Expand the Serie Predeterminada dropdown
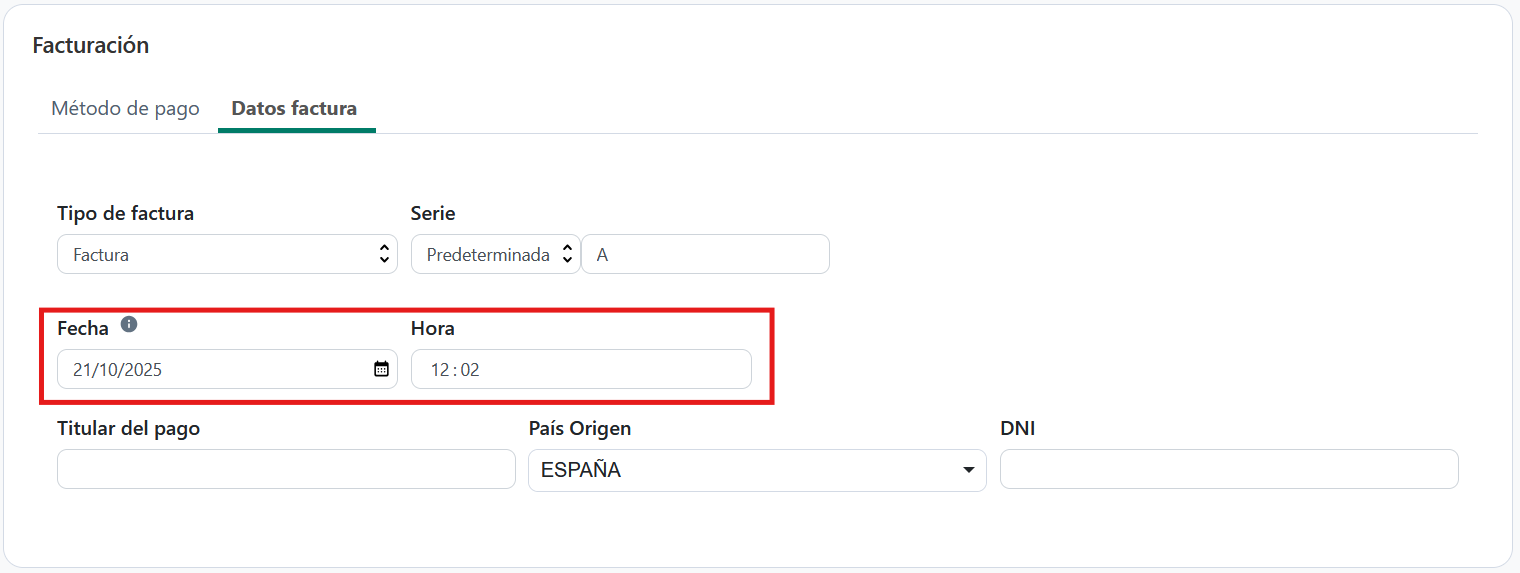1520x573 pixels. tap(488, 254)
